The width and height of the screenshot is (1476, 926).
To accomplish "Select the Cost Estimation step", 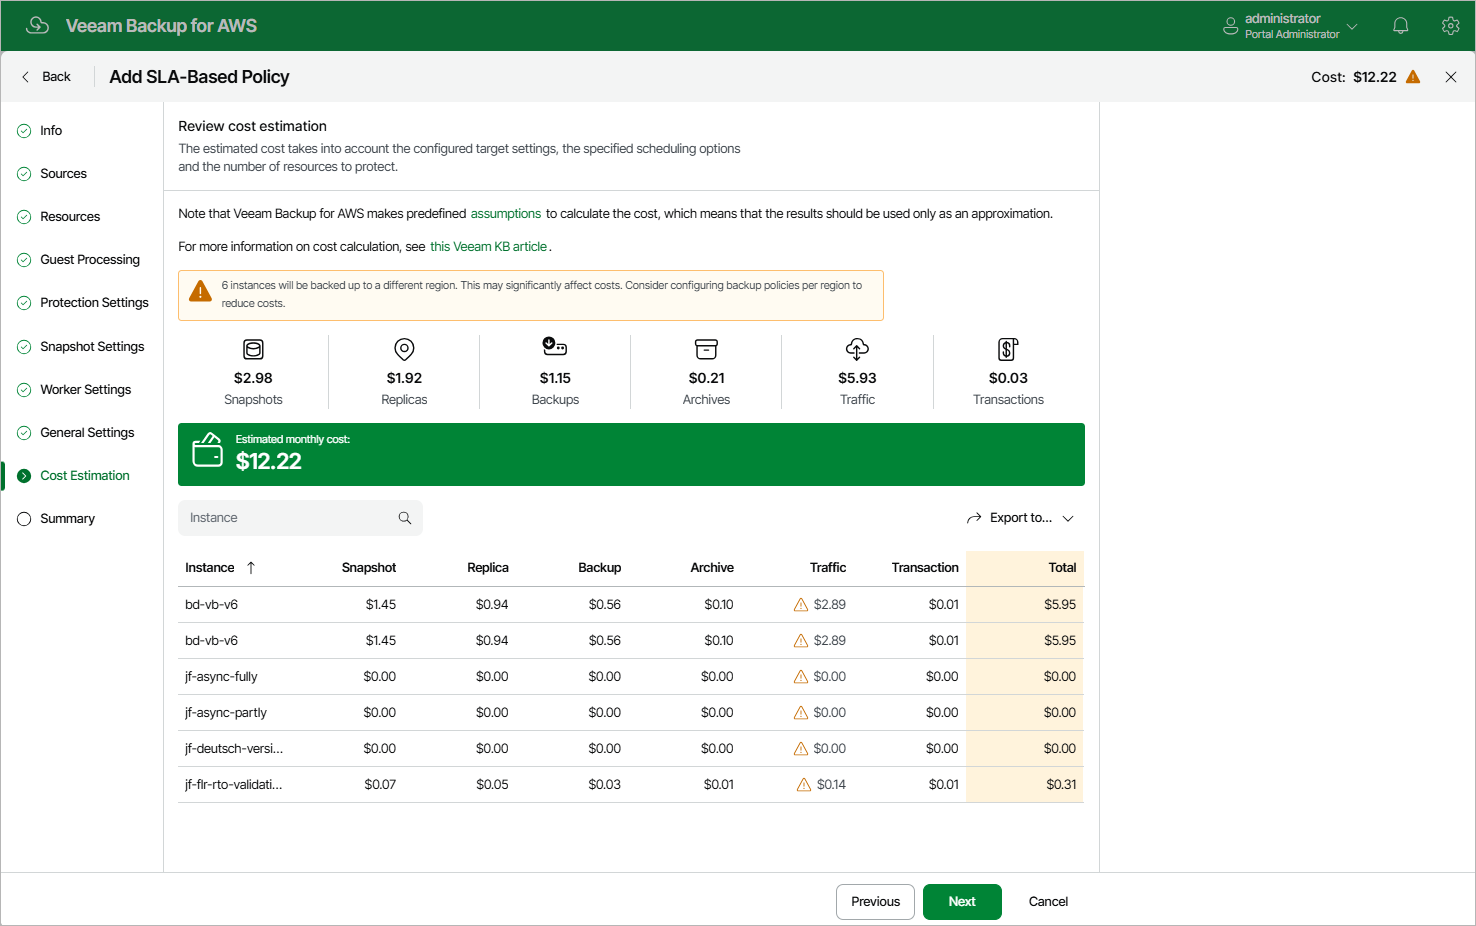I will pos(85,476).
